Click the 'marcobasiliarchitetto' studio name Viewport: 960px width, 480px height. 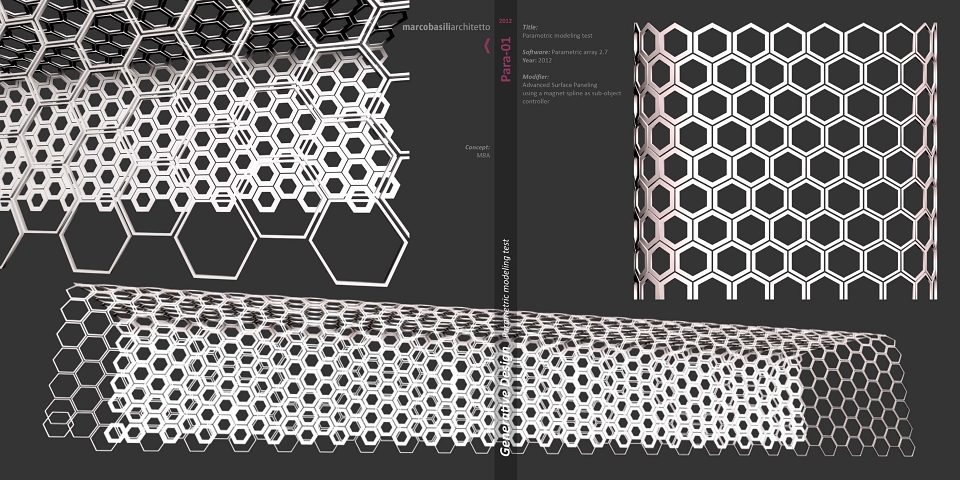click(x=446, y=27)
